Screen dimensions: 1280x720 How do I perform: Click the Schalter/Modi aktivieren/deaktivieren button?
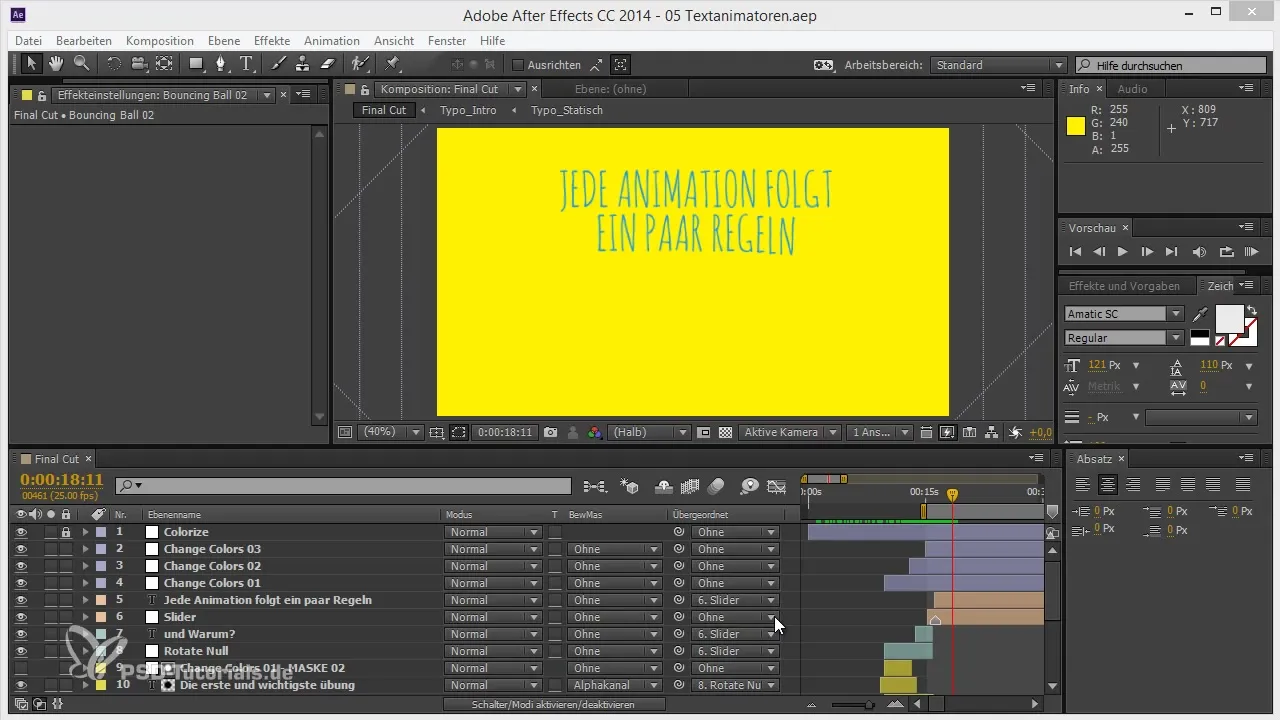click(x=553, y=704)
